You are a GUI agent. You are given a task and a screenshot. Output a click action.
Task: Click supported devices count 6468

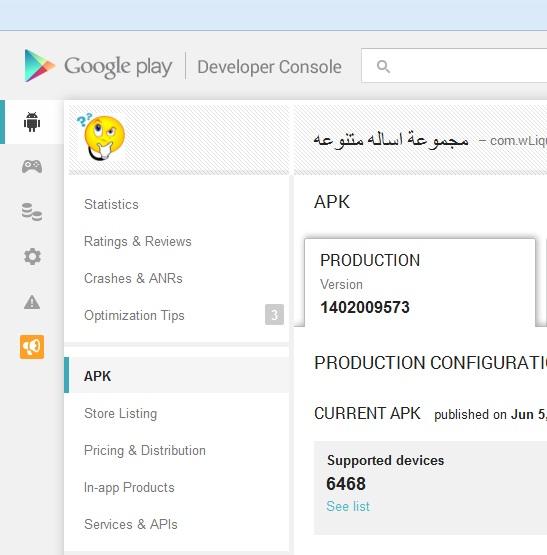coord(346,484)
